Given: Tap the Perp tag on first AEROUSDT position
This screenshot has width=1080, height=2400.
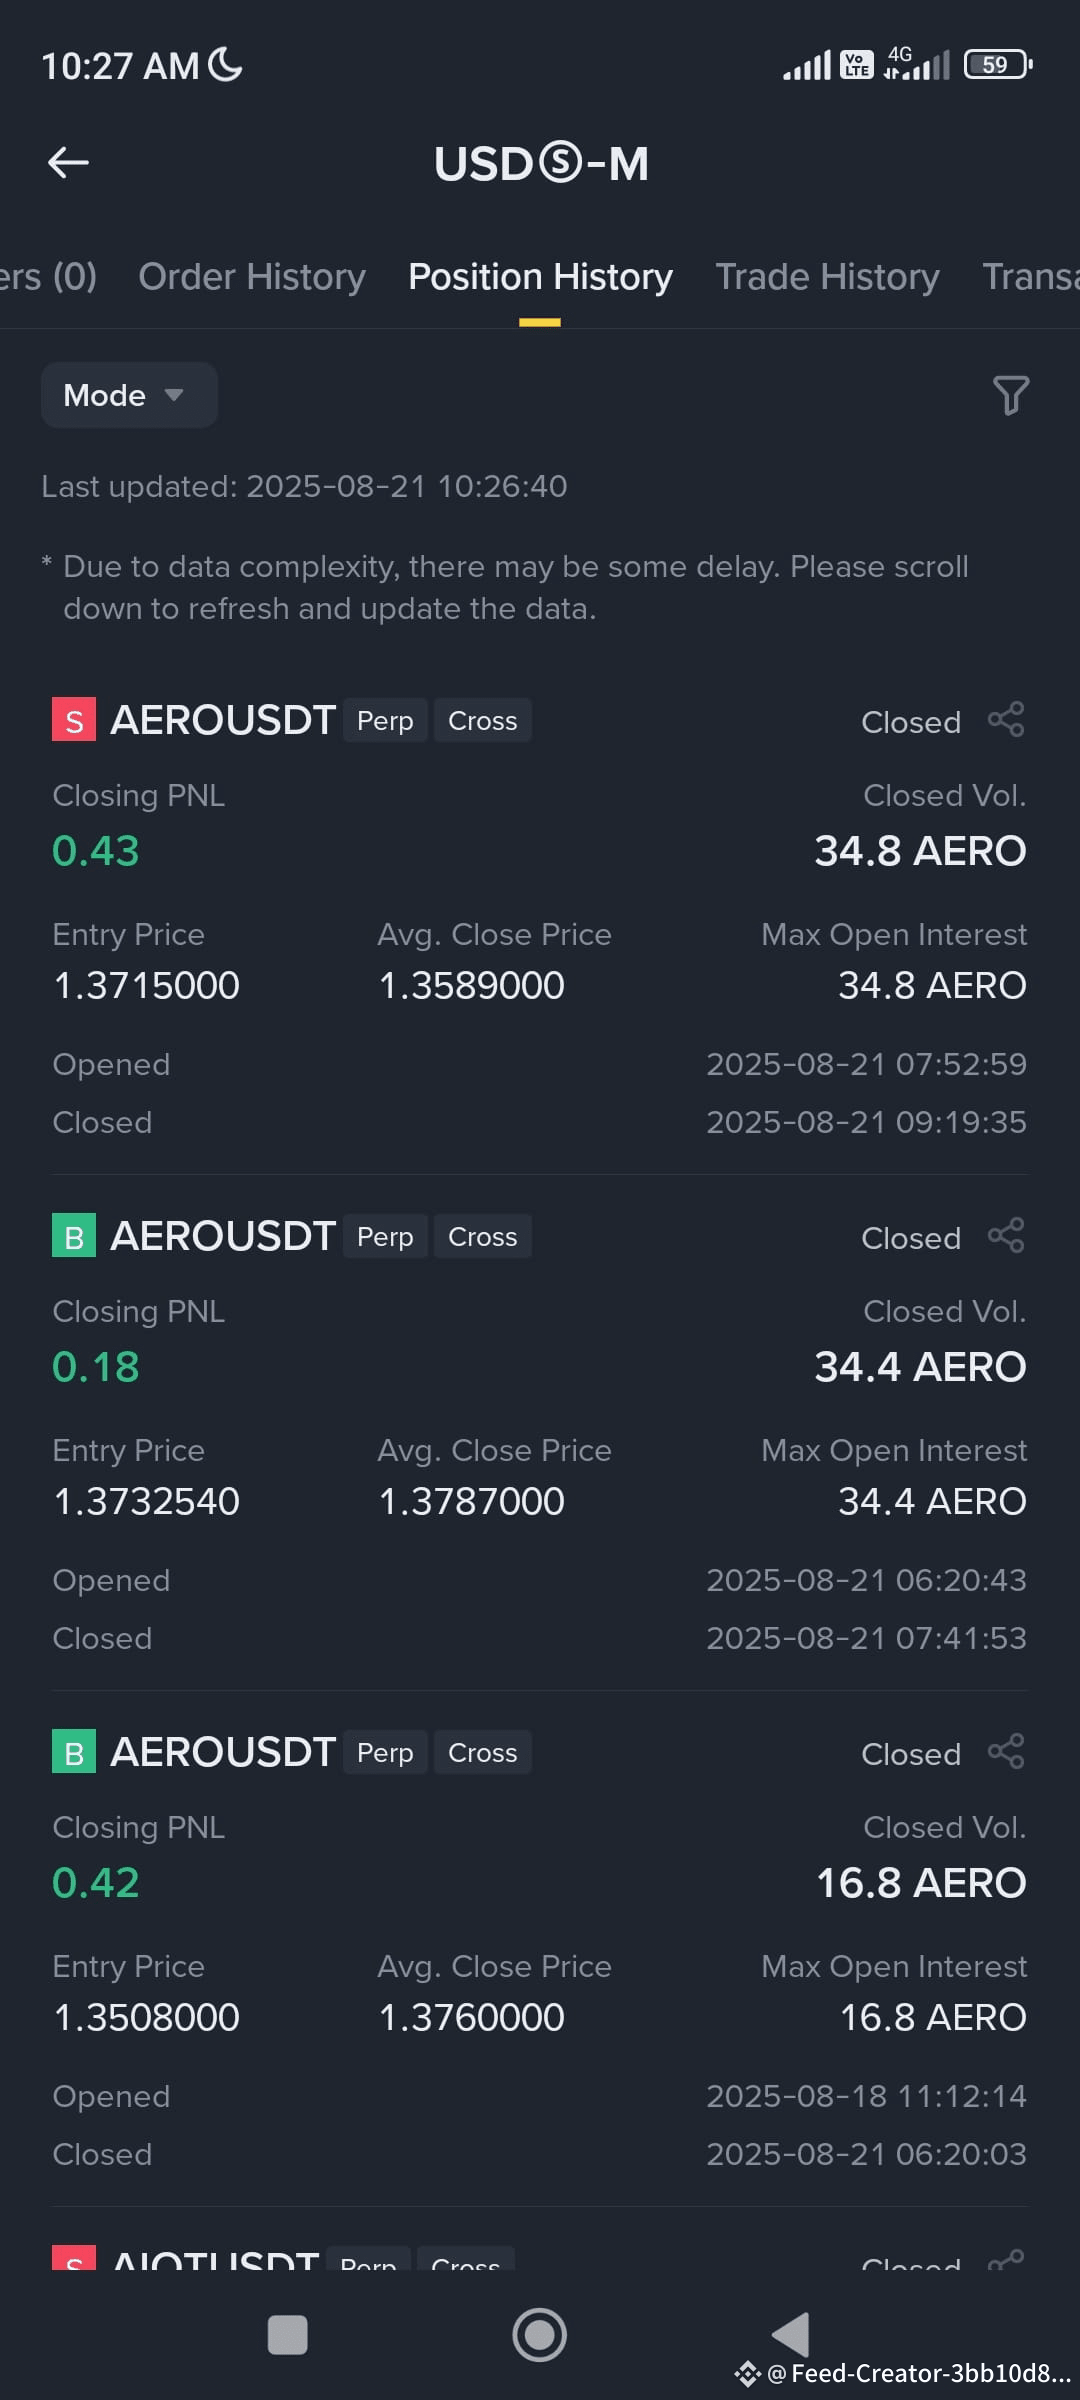Looking at the screenshot, I should [x=385, y=720].
